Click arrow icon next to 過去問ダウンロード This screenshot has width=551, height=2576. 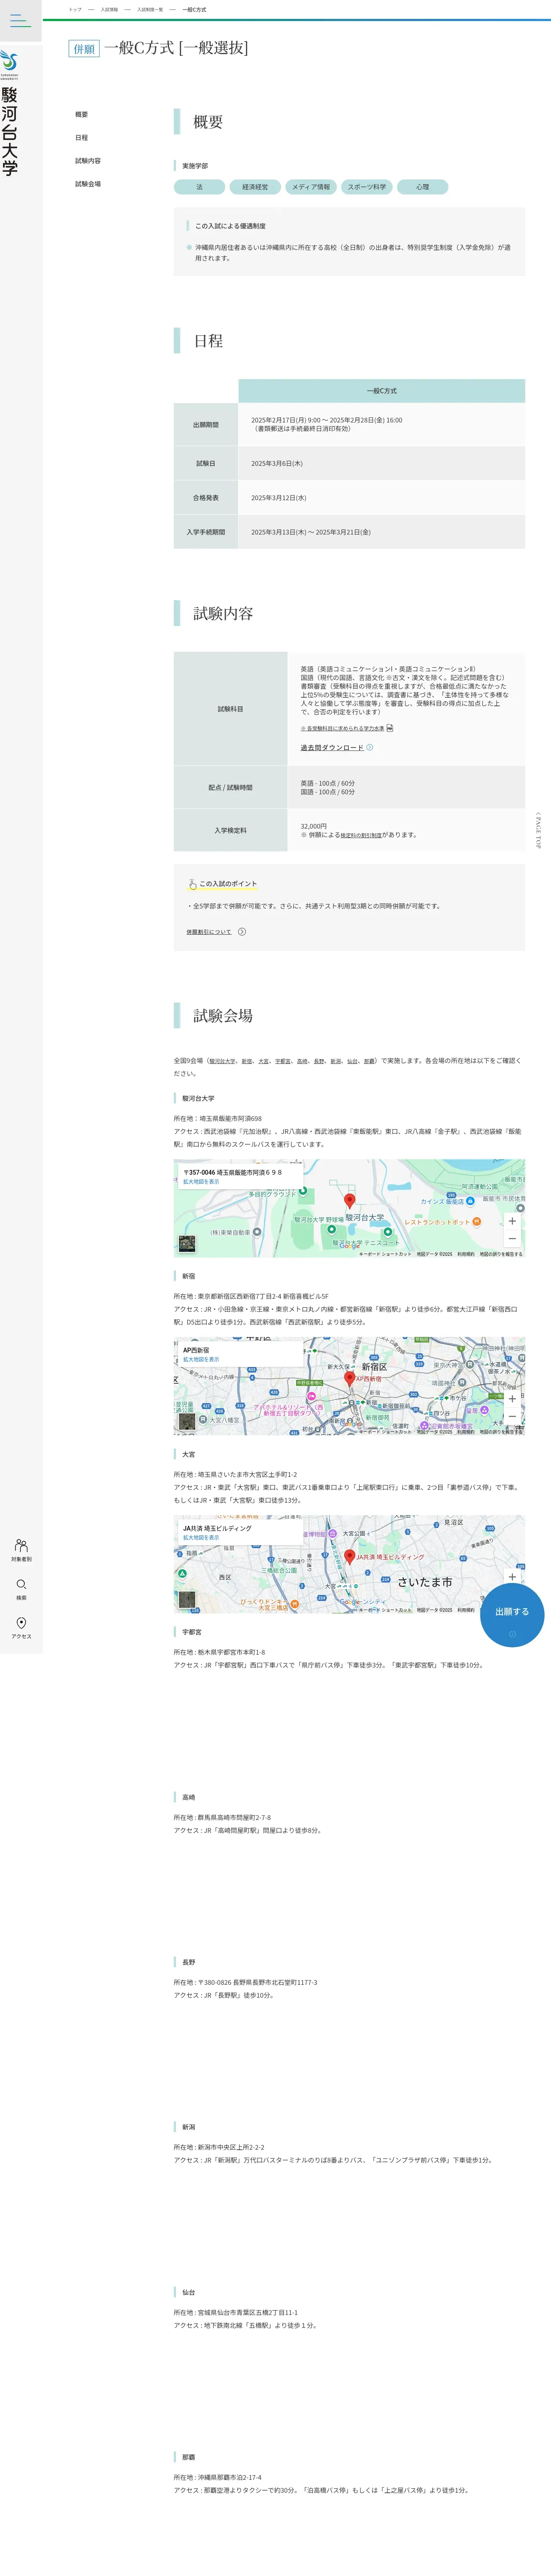click(x=370, y=747)
